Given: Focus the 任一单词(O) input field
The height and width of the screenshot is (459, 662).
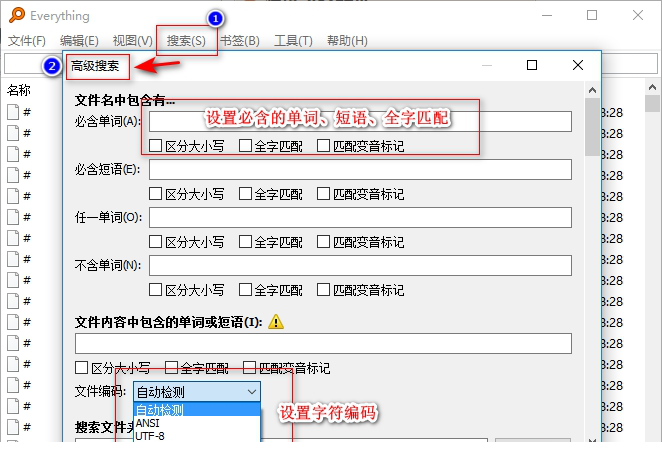Looking at the screenshot, I should click(360, 217).
